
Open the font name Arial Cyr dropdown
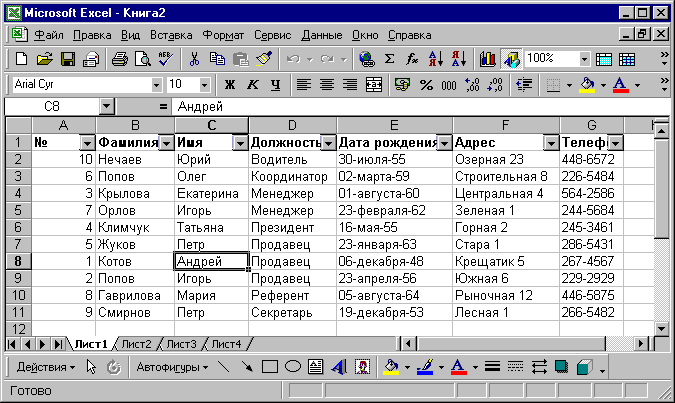pos(156,85)
